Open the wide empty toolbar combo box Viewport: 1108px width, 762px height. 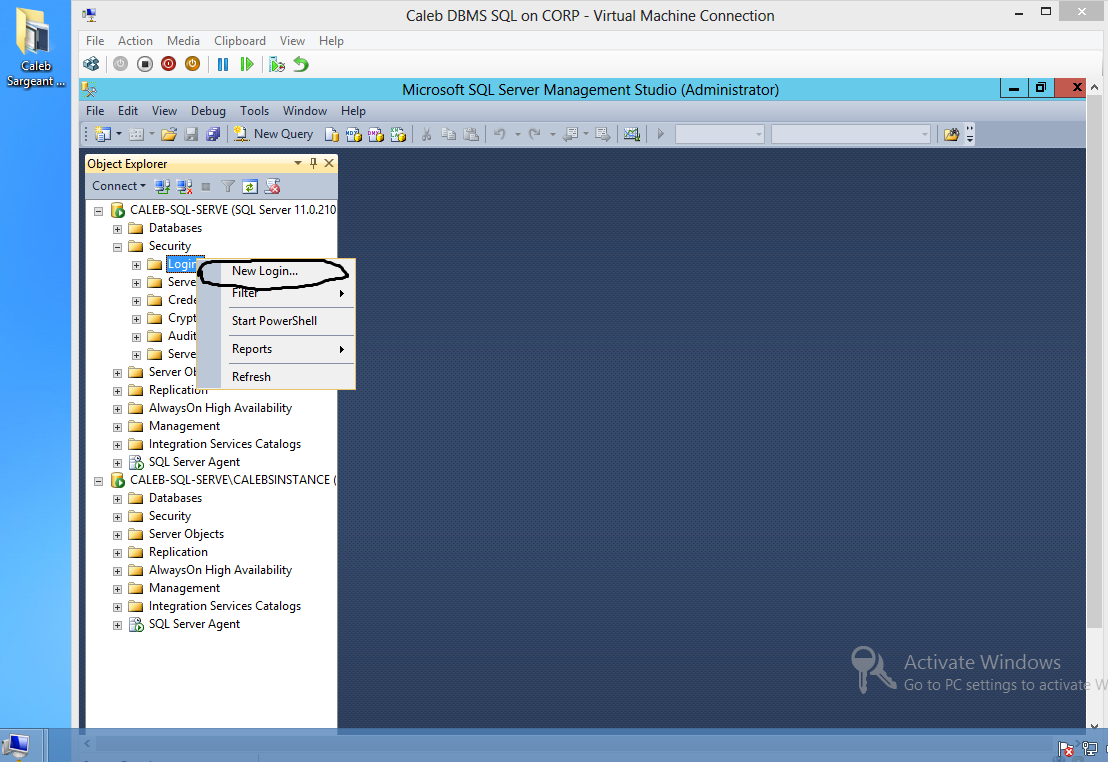851,134
